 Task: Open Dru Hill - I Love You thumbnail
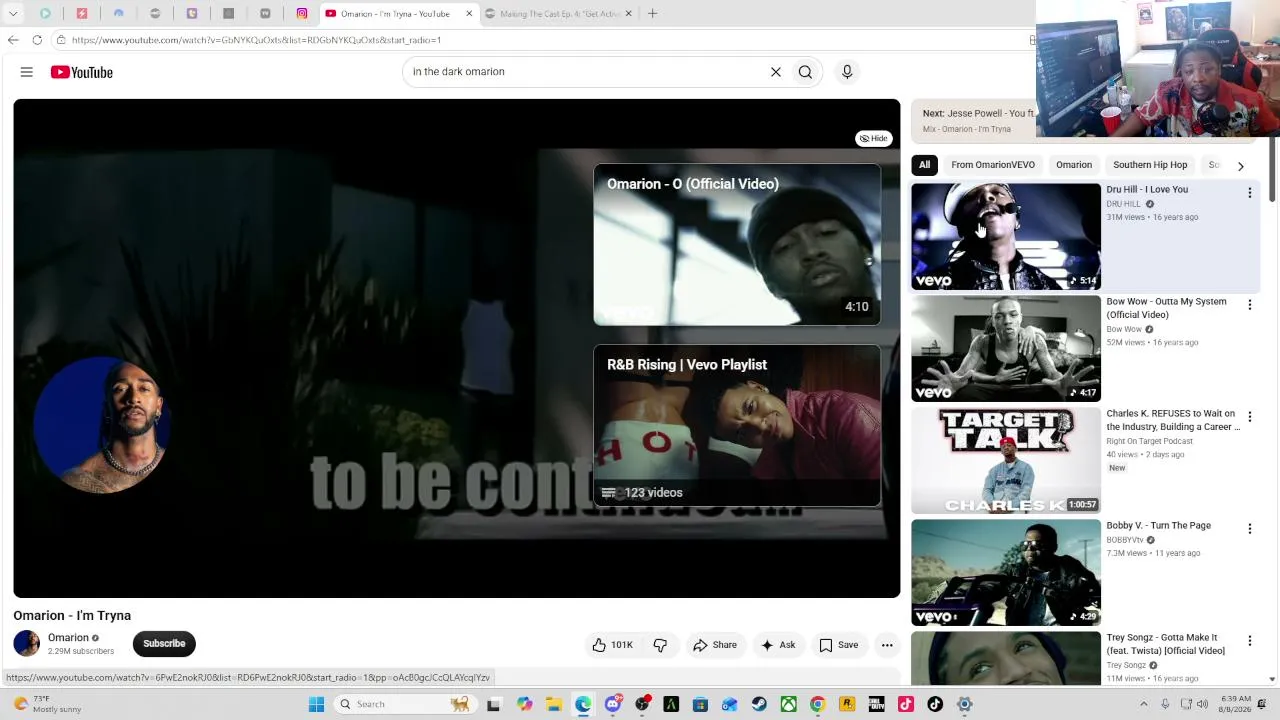click(x=1006, y=236)
